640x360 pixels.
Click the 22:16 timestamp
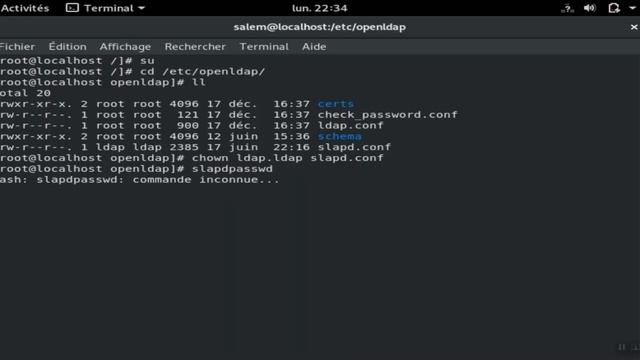(291, 147)
